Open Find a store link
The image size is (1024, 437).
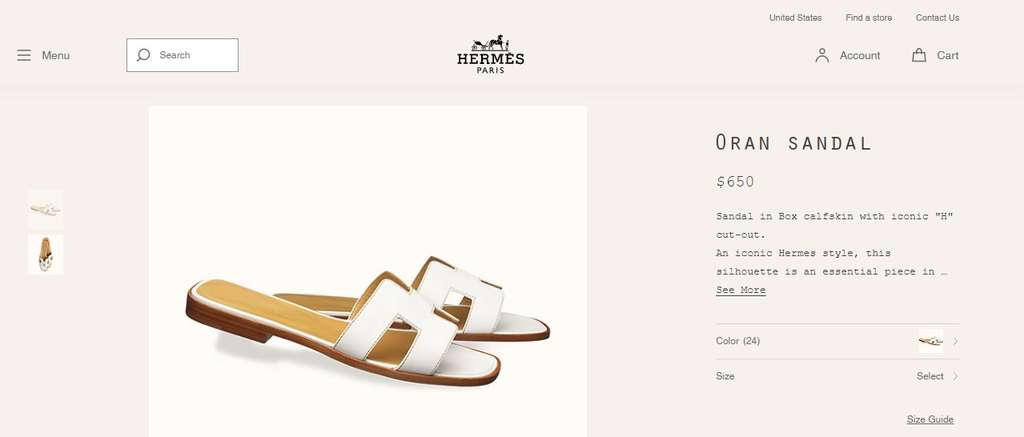[869, 18]
